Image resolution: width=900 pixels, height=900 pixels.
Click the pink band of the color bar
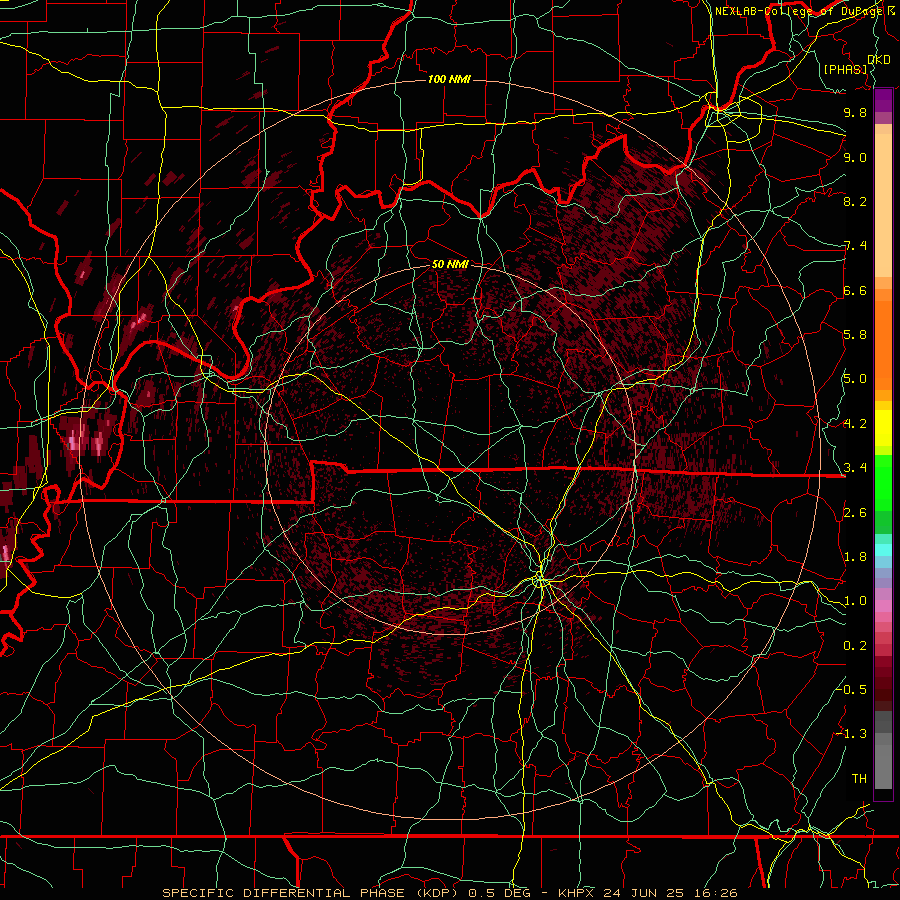pos(883,606)
